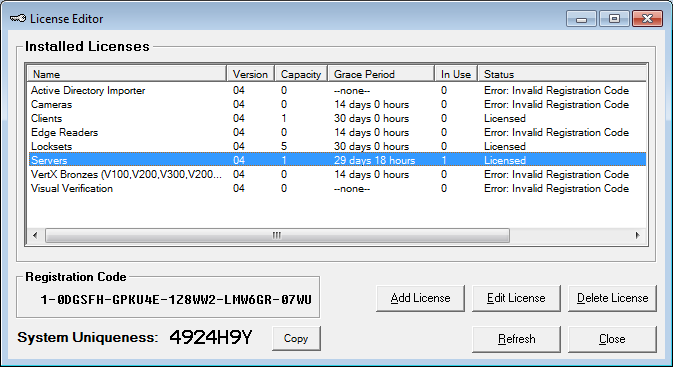The height and width of the screenshot is (367, 673).
Task: Click the VertX Bronzes error status cell
Action: [x=556, y=174]
